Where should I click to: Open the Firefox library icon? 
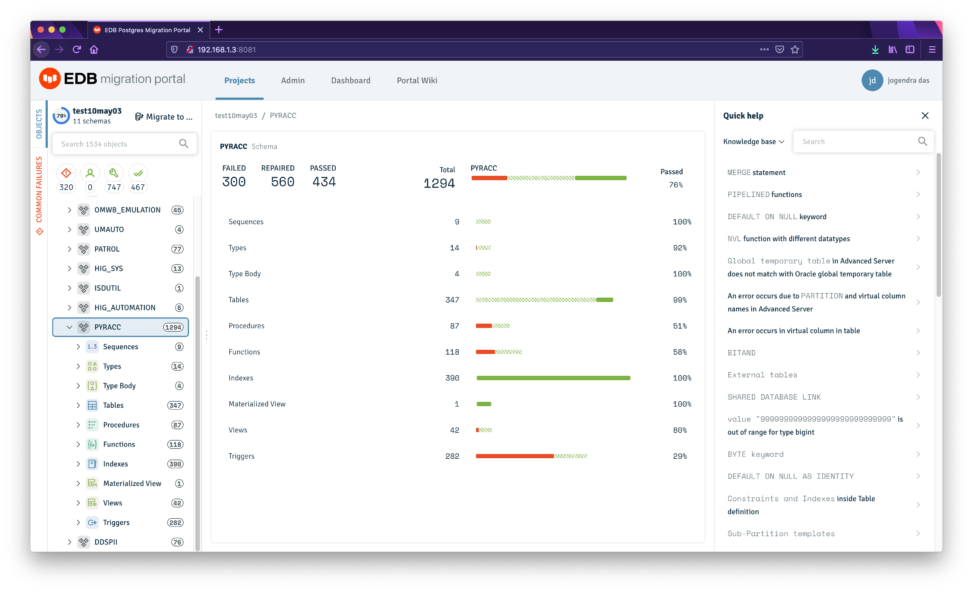point(892,50)
